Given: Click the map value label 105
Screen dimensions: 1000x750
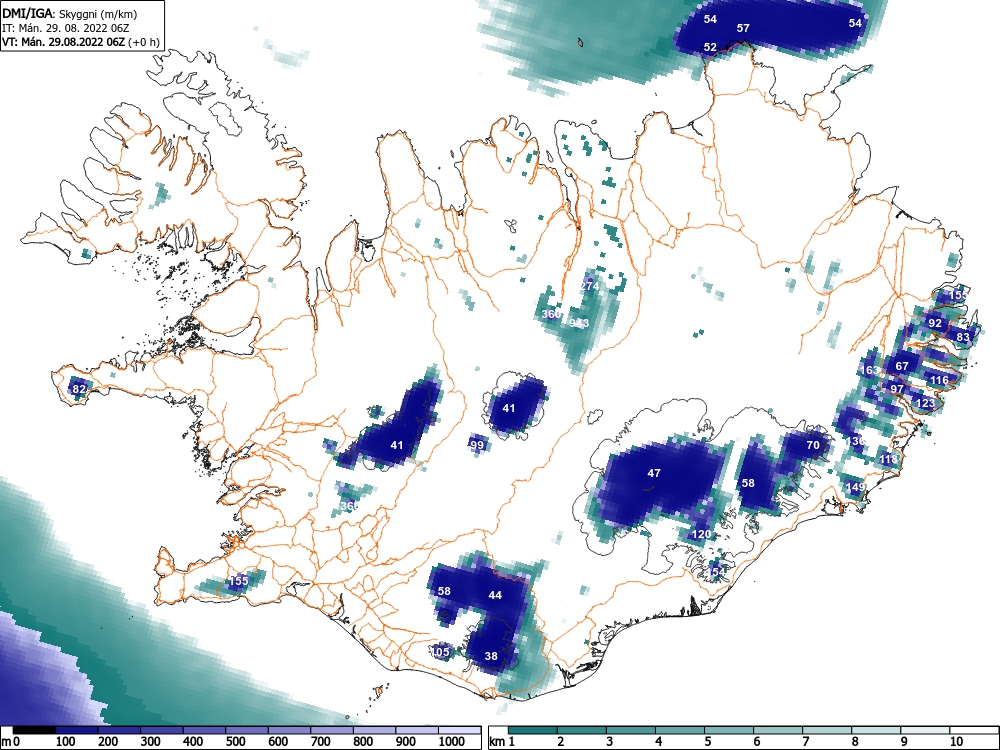Looking at the screenshot, I should [440, 652].
